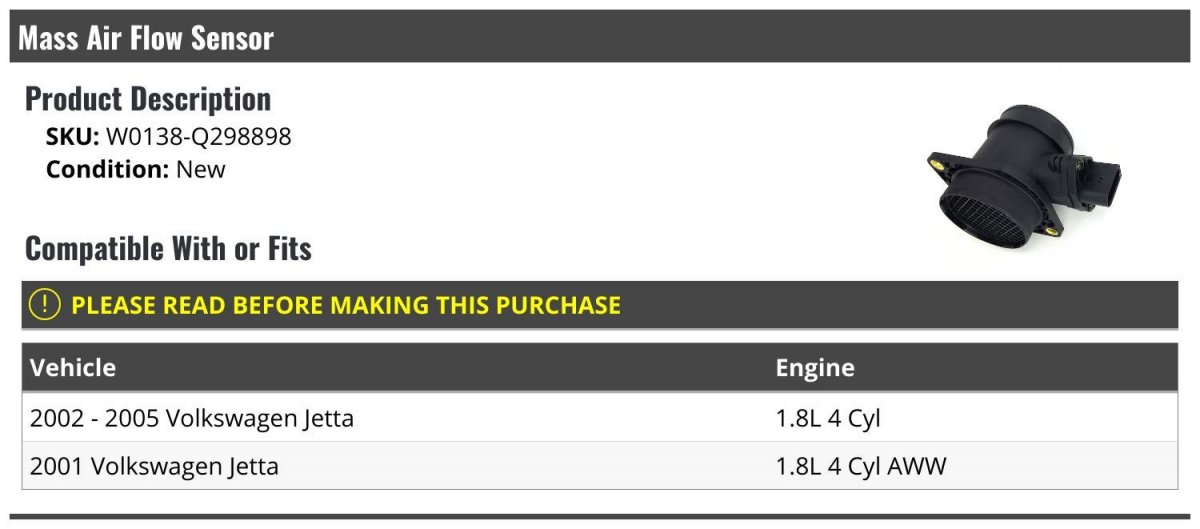This screenshot has width=1200, height=529.
Task: Sort by the Engine column header
Action: click(x=815, y=367)
